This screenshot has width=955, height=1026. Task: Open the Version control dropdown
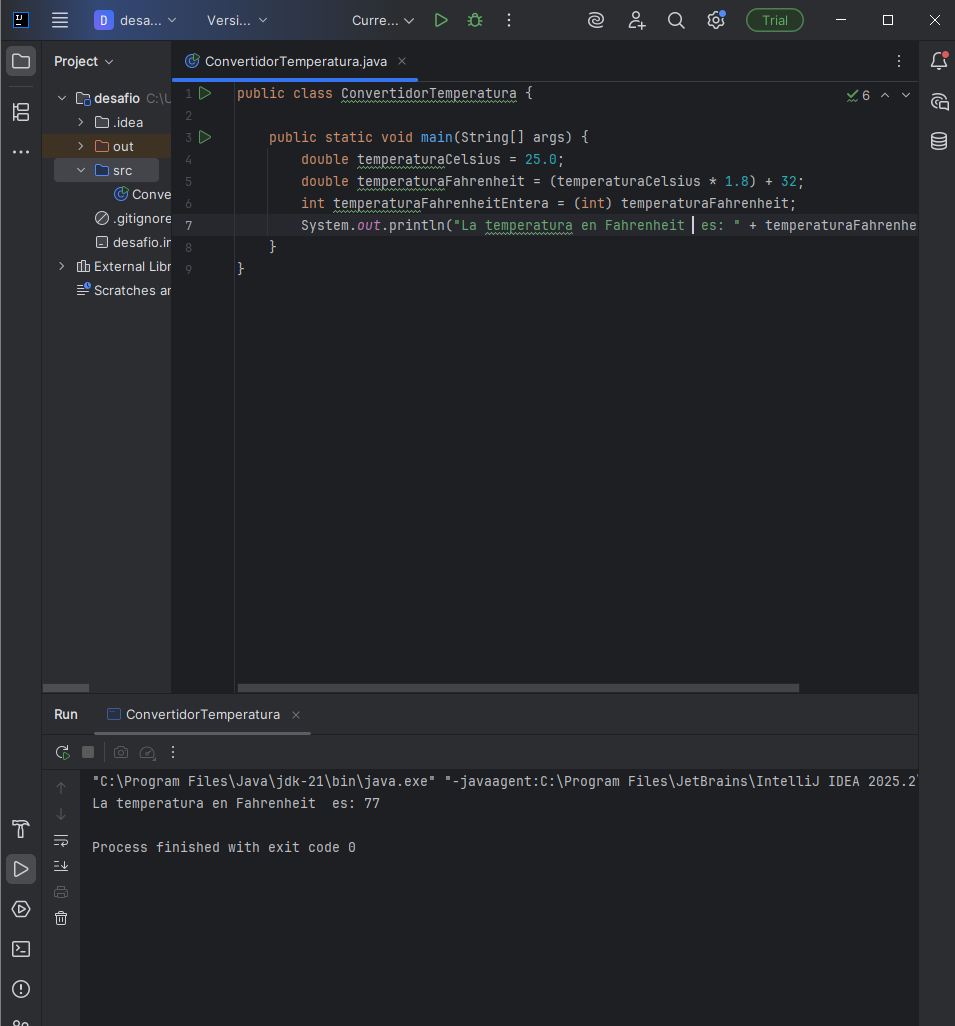pos(237,20)
